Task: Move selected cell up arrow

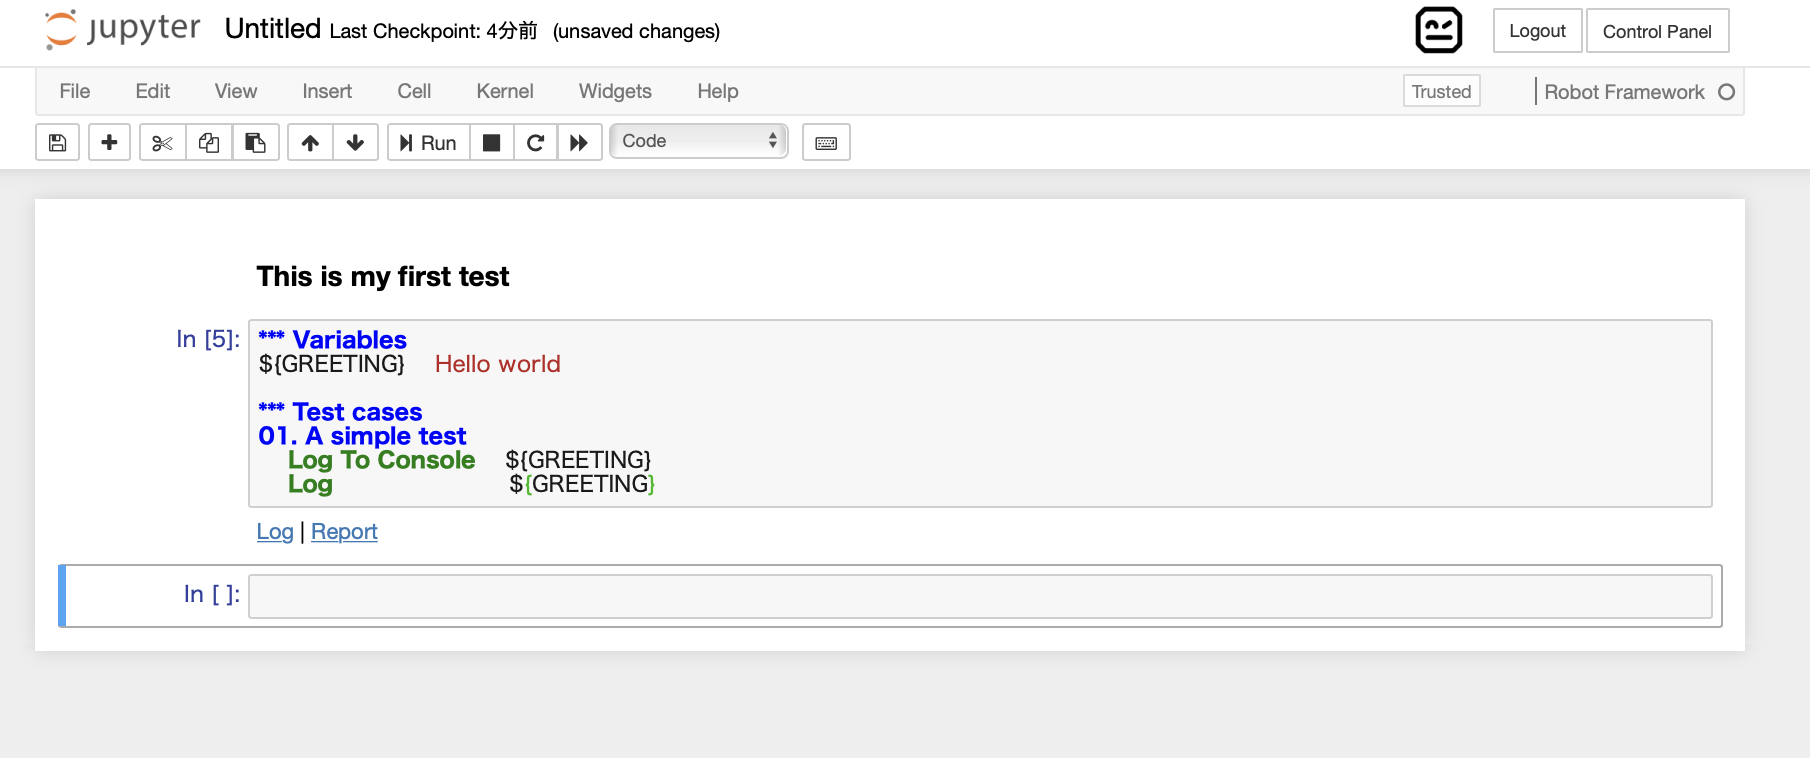Action: 310,142
